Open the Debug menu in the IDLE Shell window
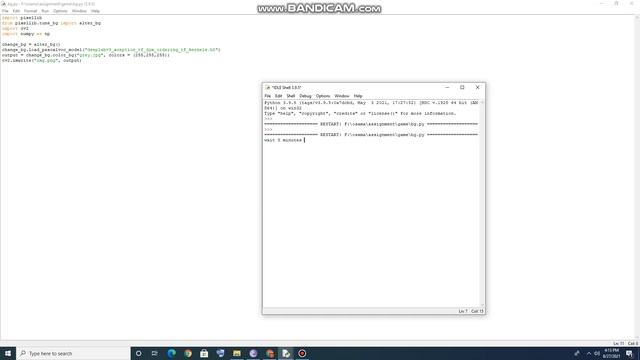The height and width of the screenshot is (360, 640). (305, 96)
